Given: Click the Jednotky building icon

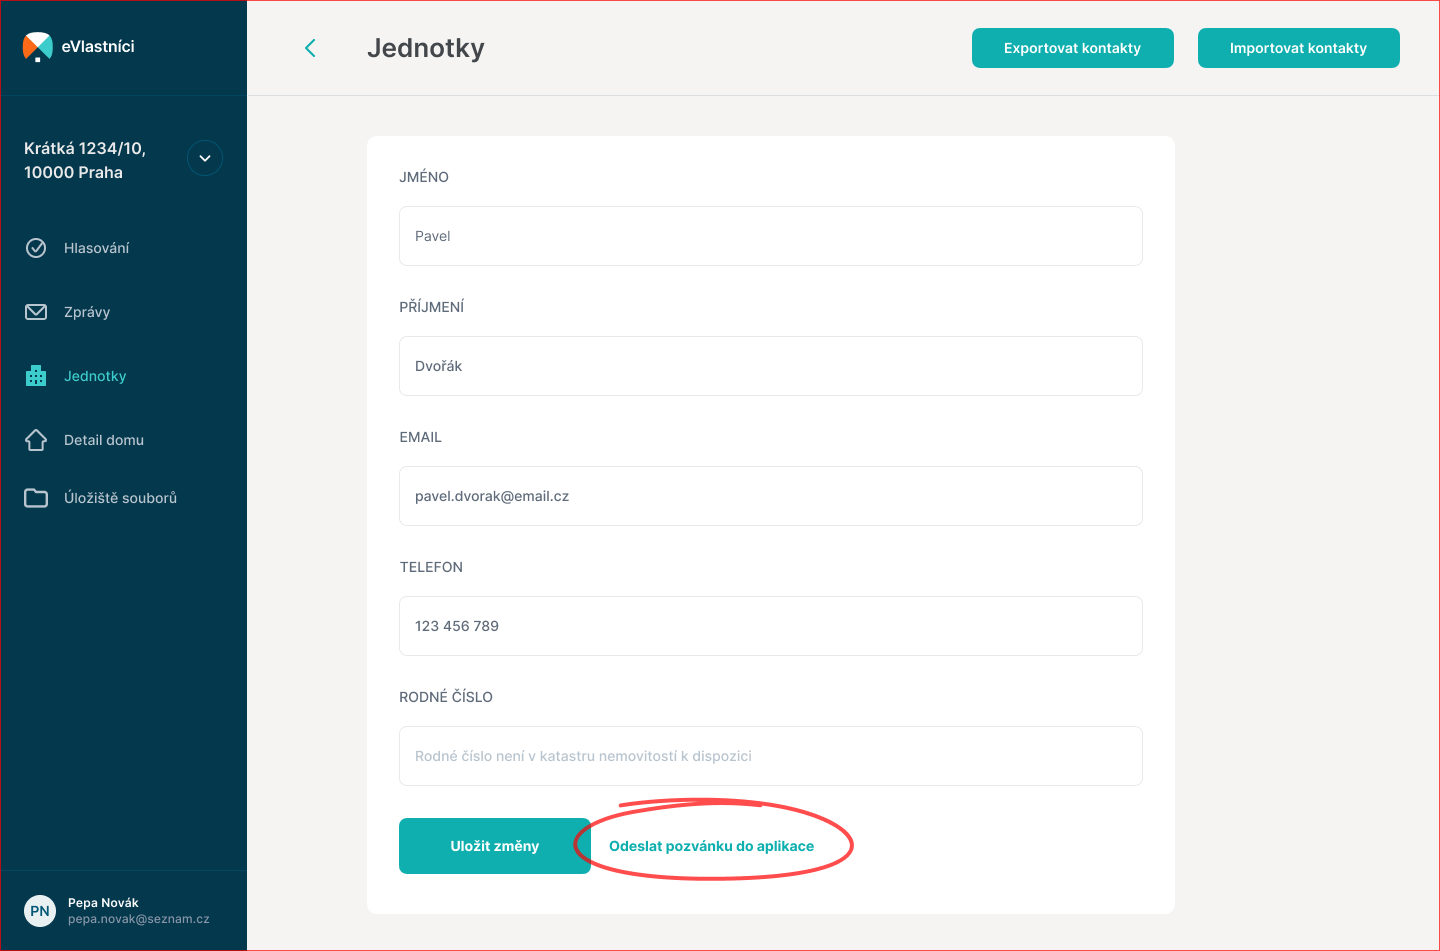Looking at the screenshot, I should click(x=36, y=376).
